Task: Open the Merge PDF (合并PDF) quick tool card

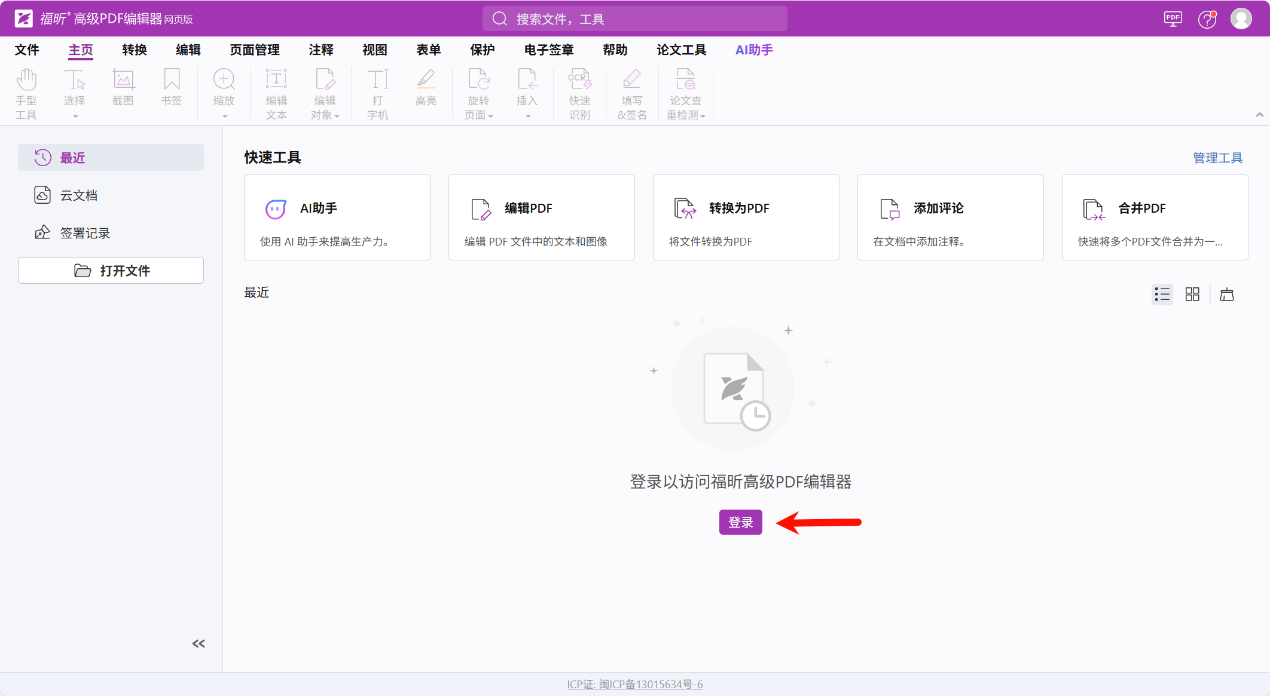Action: tap(1154, 217)
